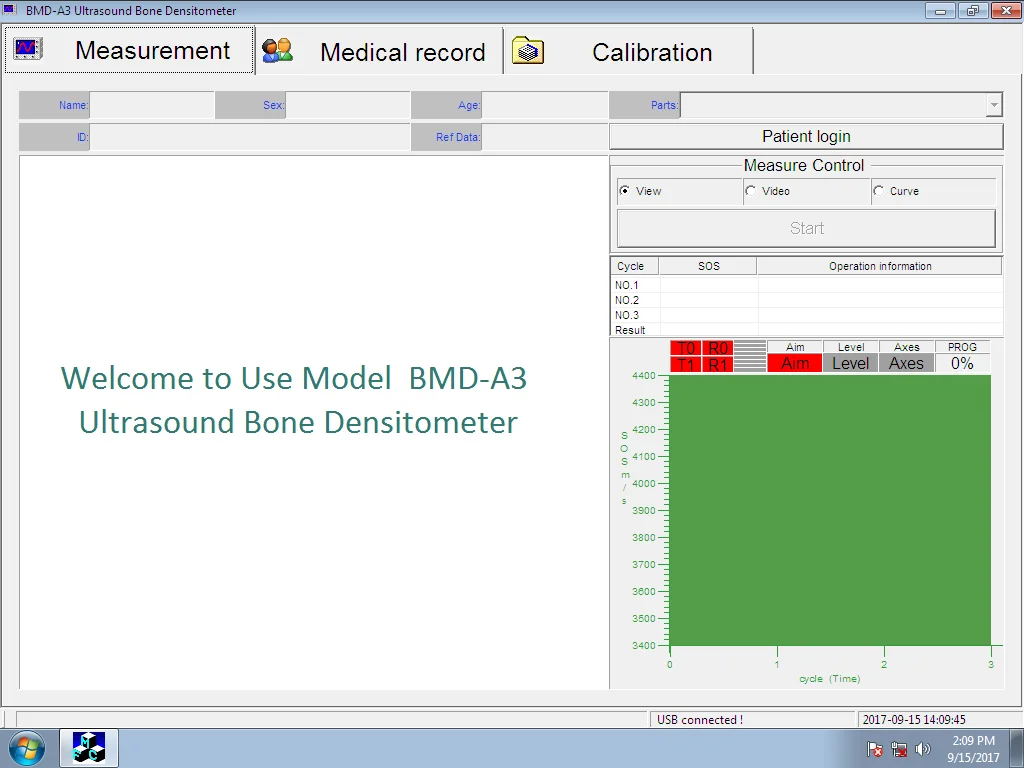Click the Action Center flag tray icon

point(875,749)
